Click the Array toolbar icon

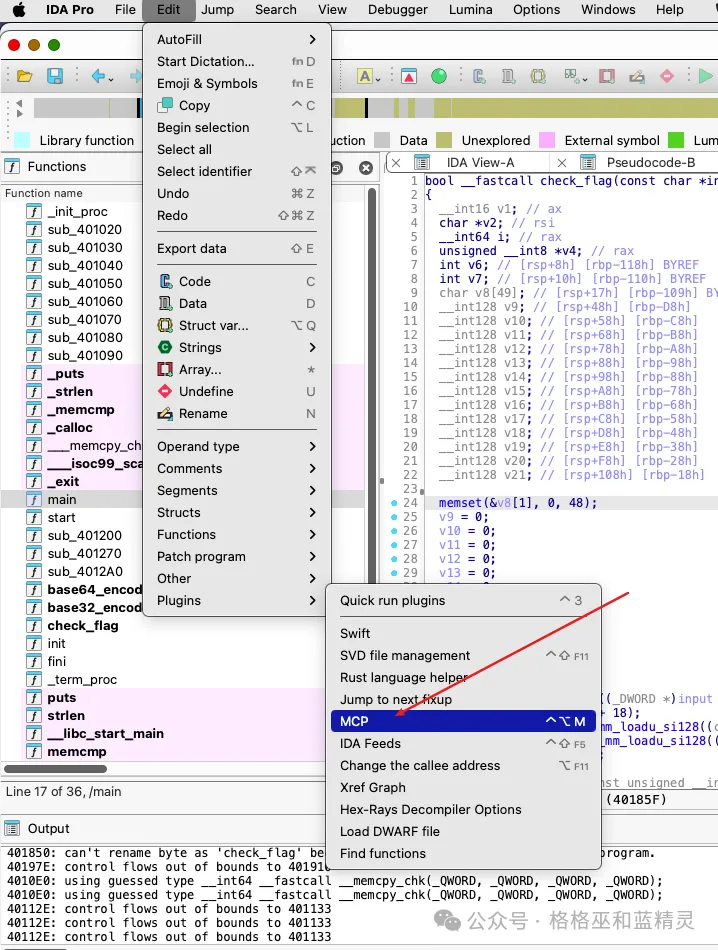(607, 76)
